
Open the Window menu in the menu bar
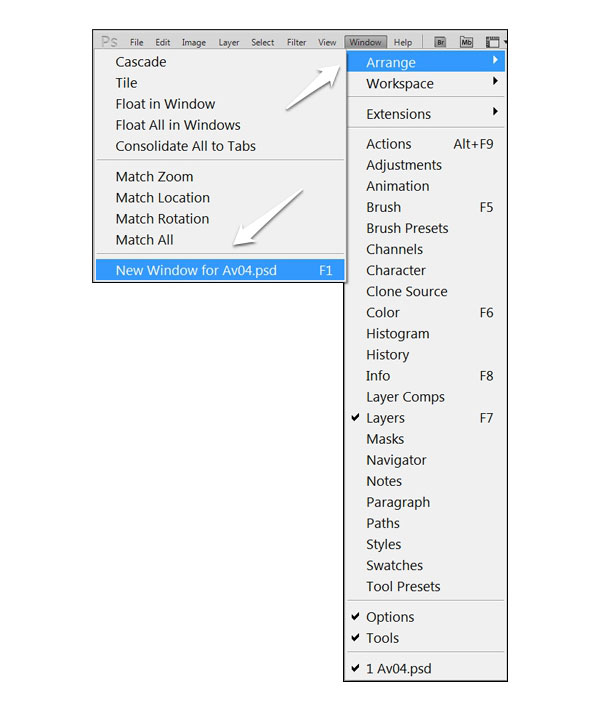(366, 42)
